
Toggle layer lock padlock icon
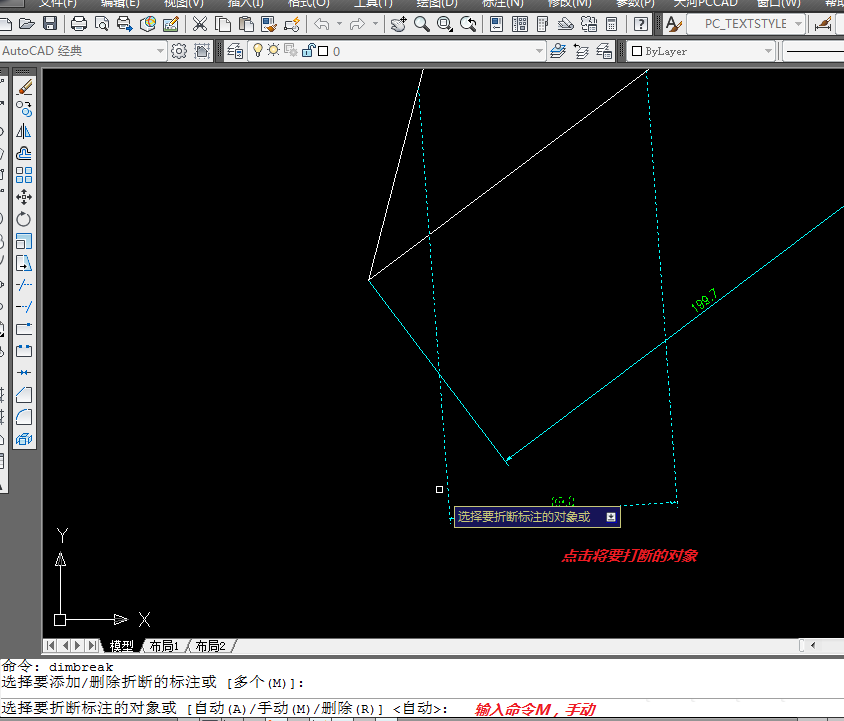(308, 51)
